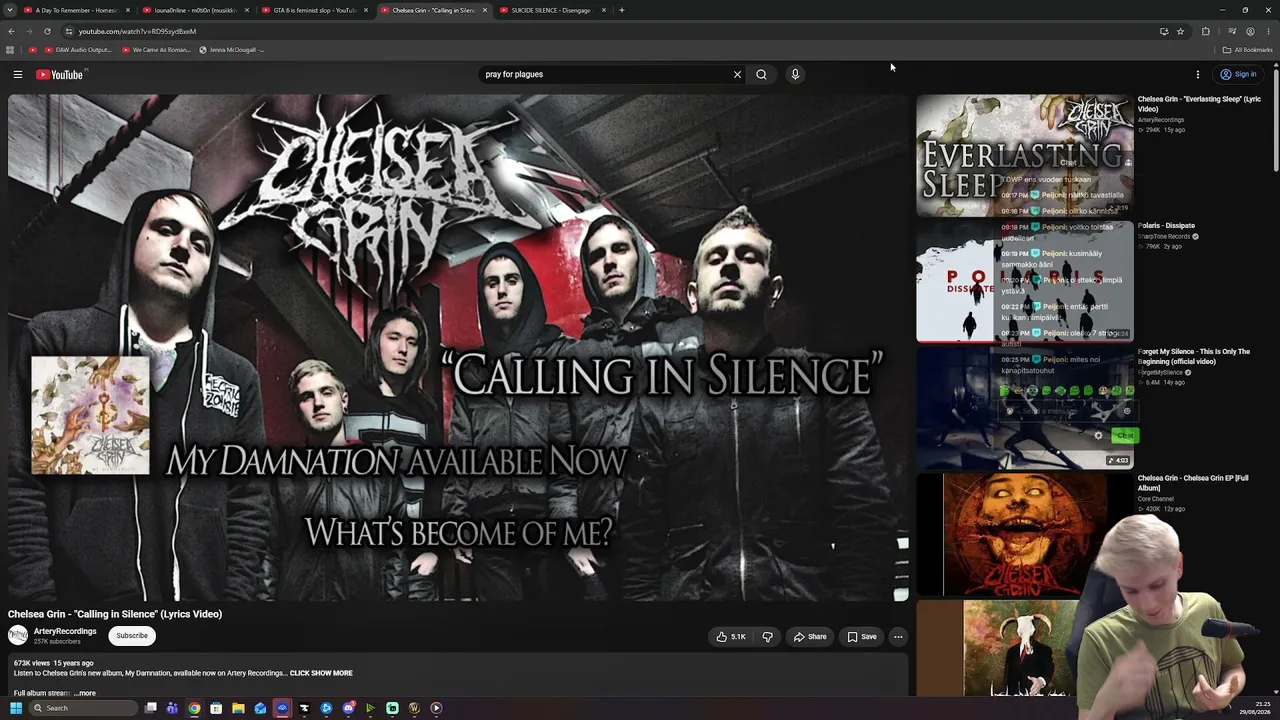Open Everlasting Sleep lyric video thumbnail
The height and width of the screenshot is (720, 1280).
[x=1025, y=155]
